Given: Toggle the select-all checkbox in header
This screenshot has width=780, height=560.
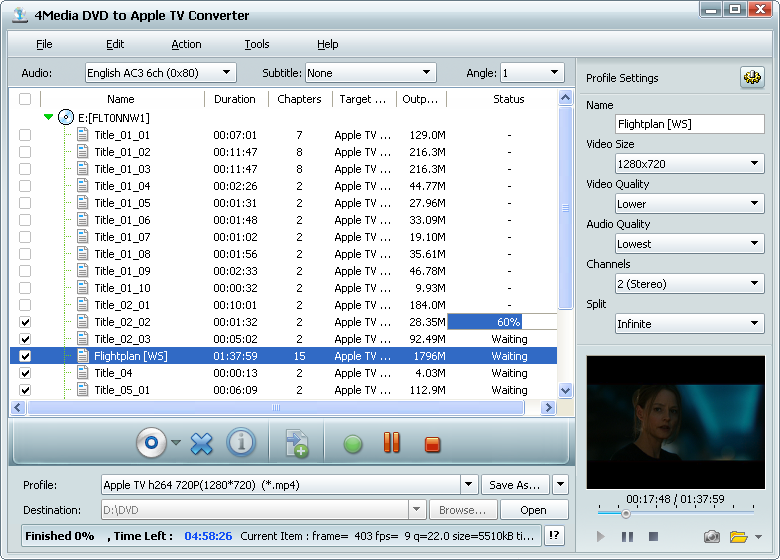Looking at the screenshot, I should [25, 99].
